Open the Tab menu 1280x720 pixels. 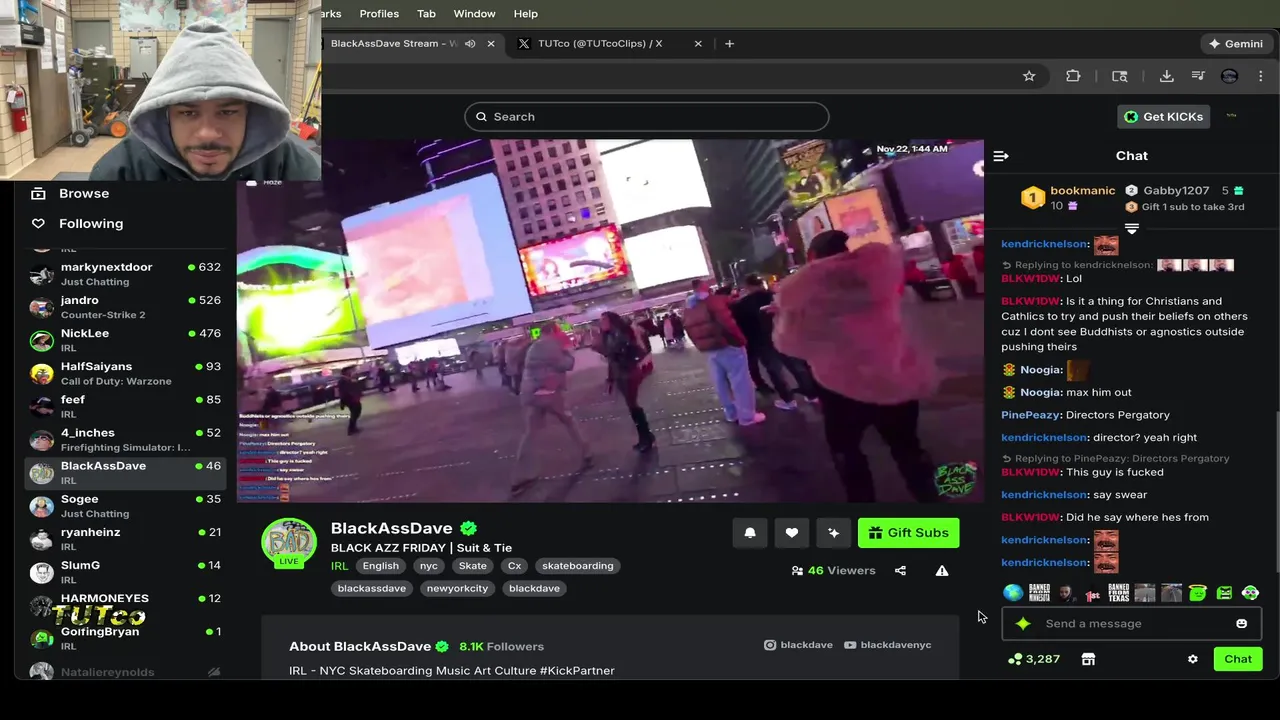click(x=426, y=14)
